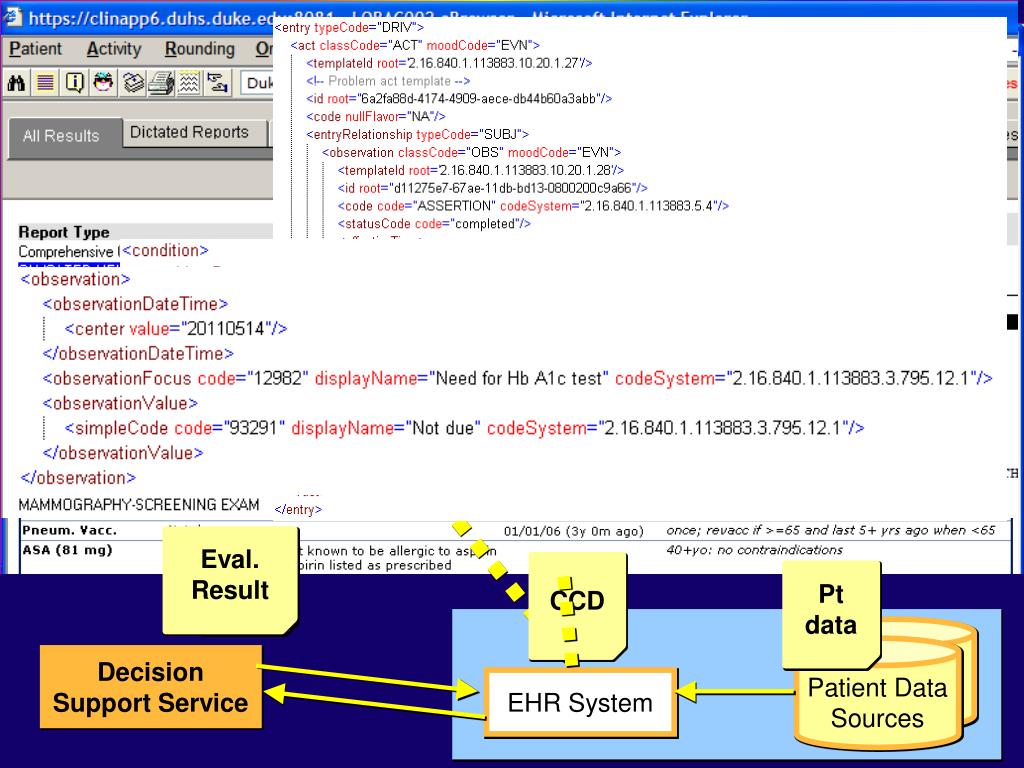The width and height of the screenshot is (1024, 768).
Task: Select the MAMMOGRAPHY-SCREENING EXAM row
Action: 138,504
